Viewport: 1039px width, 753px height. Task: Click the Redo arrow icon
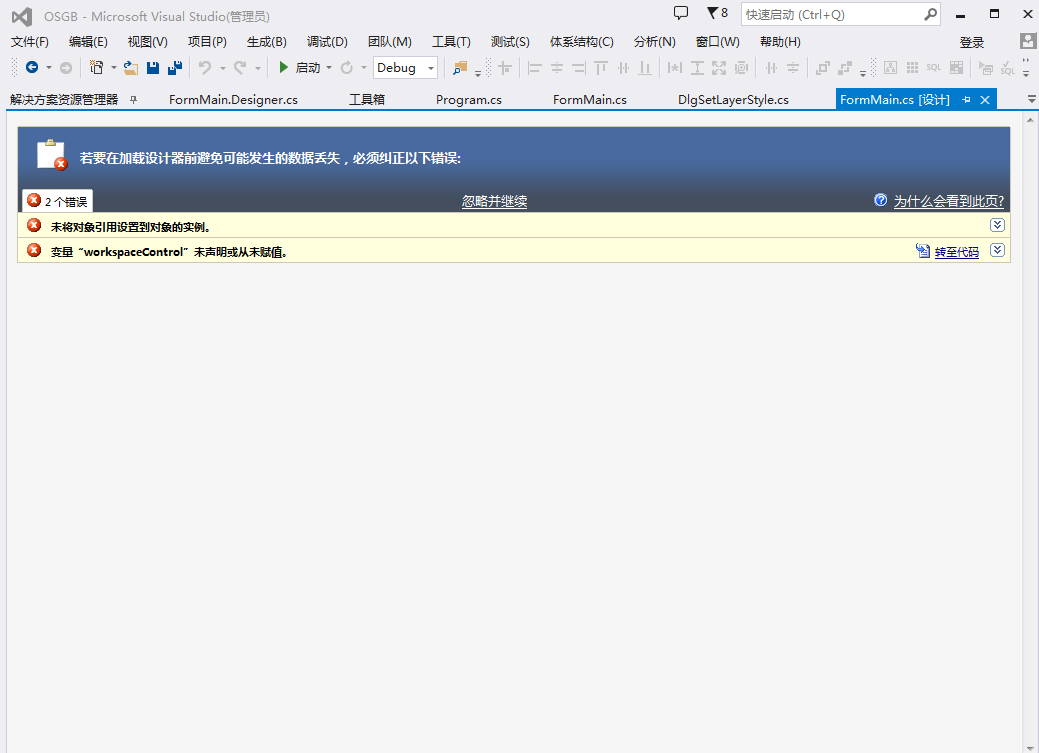[240, 68]
